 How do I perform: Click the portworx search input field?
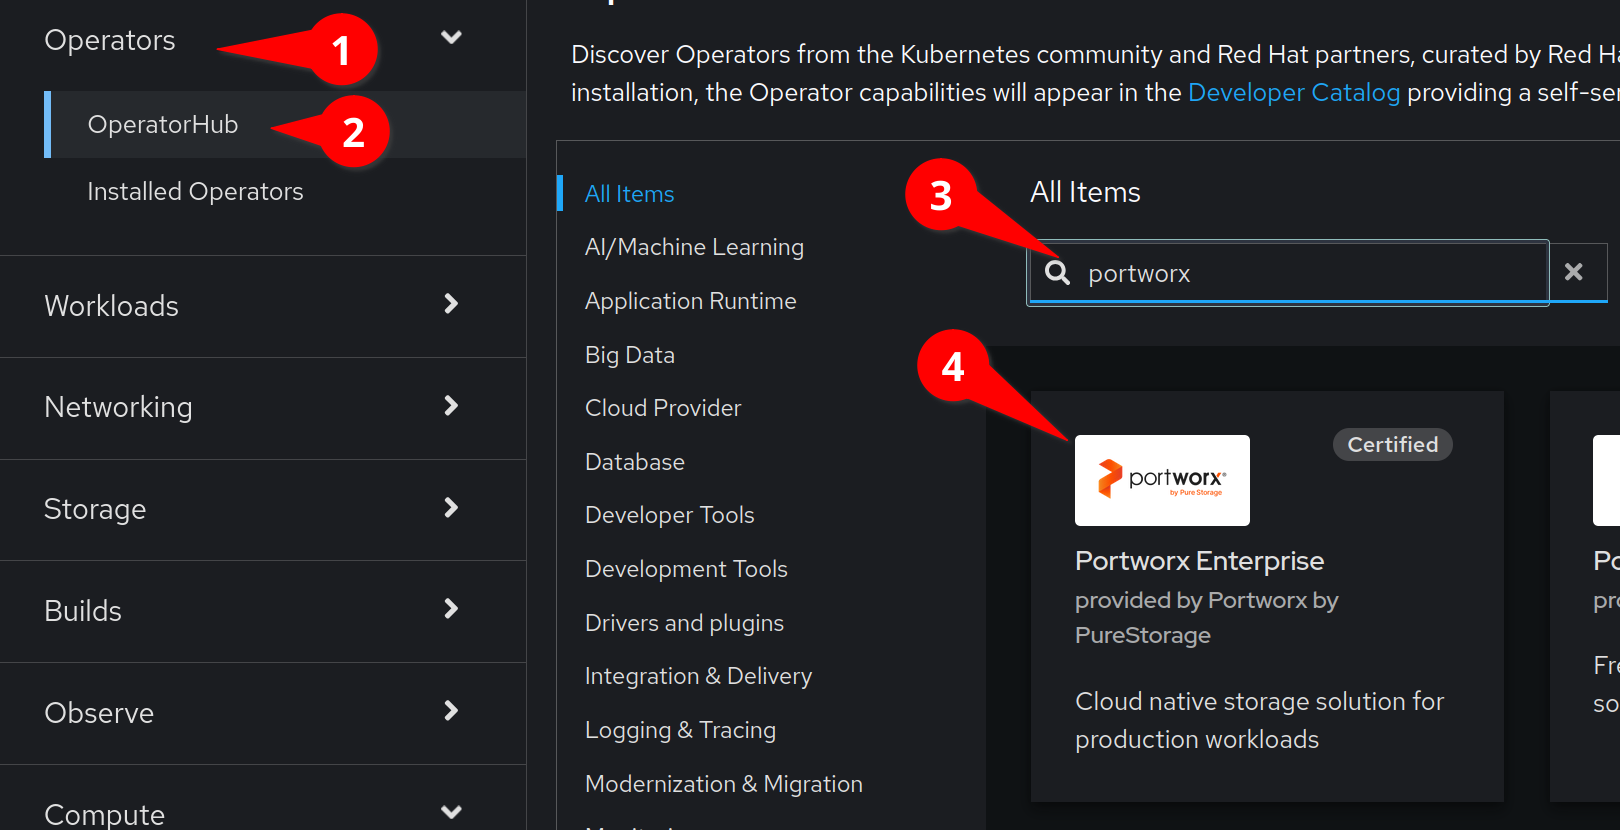(x=1300, y=273)
